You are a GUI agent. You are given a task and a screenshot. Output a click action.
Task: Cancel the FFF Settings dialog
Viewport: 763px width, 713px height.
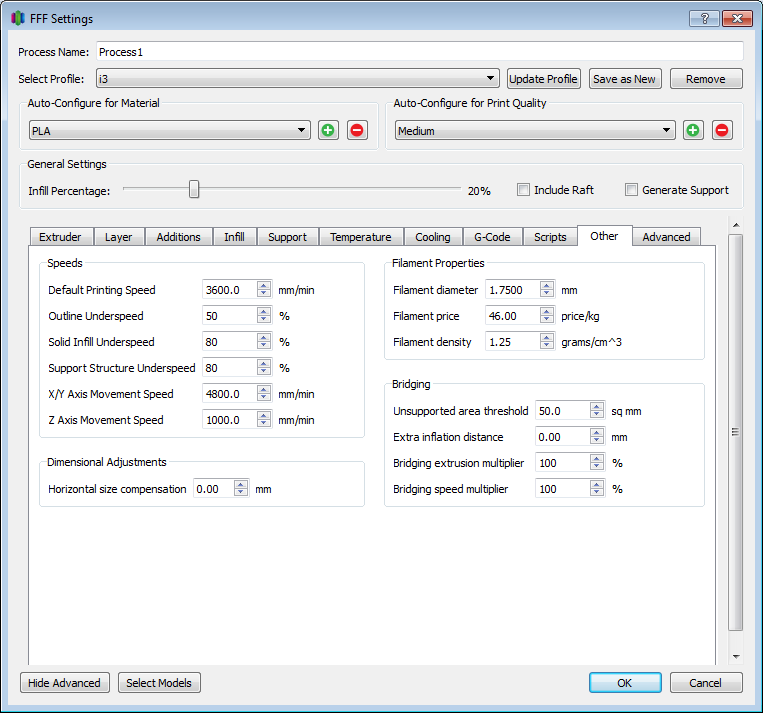(x=706, y=683)
